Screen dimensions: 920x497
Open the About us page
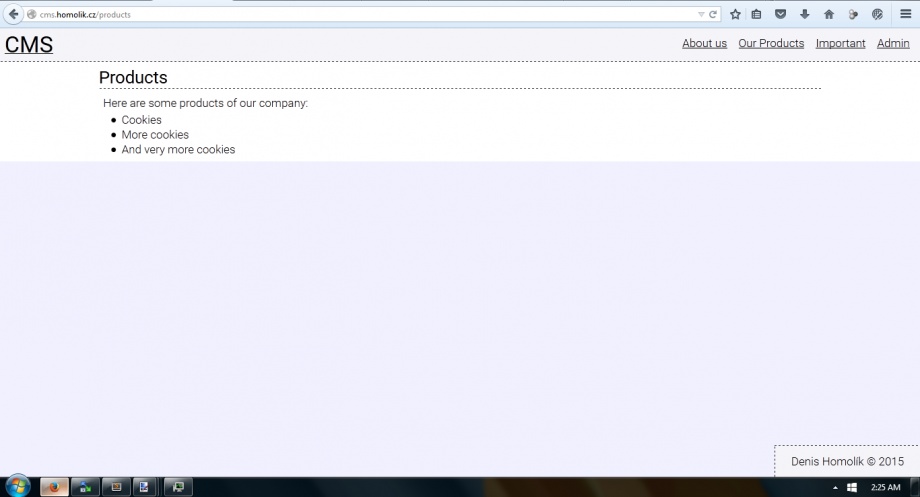click(x=704, y=43)
